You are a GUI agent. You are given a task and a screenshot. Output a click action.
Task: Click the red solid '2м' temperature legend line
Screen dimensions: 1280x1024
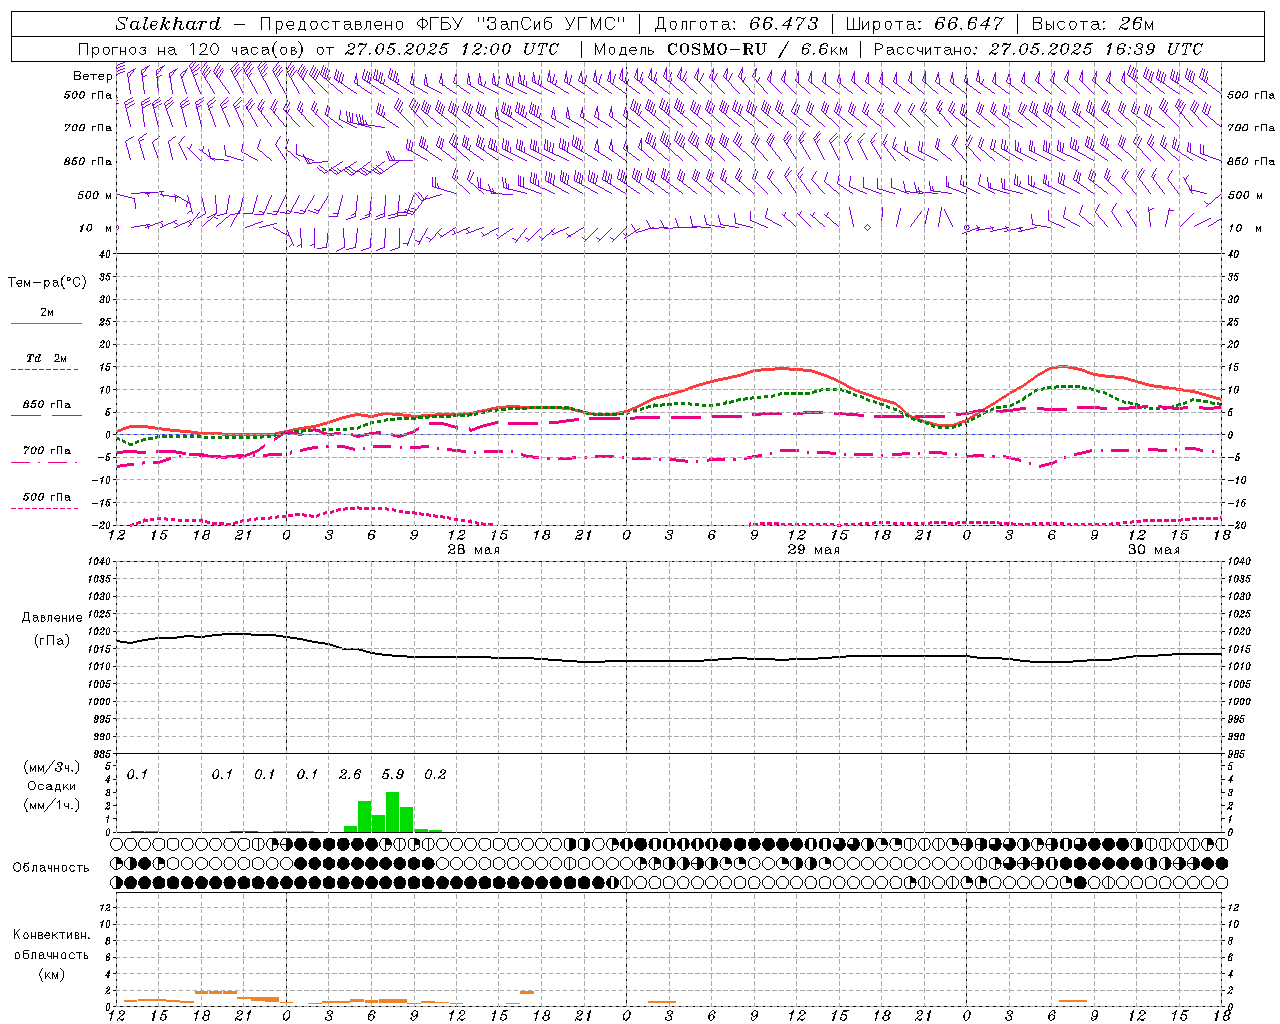point(47,323)
